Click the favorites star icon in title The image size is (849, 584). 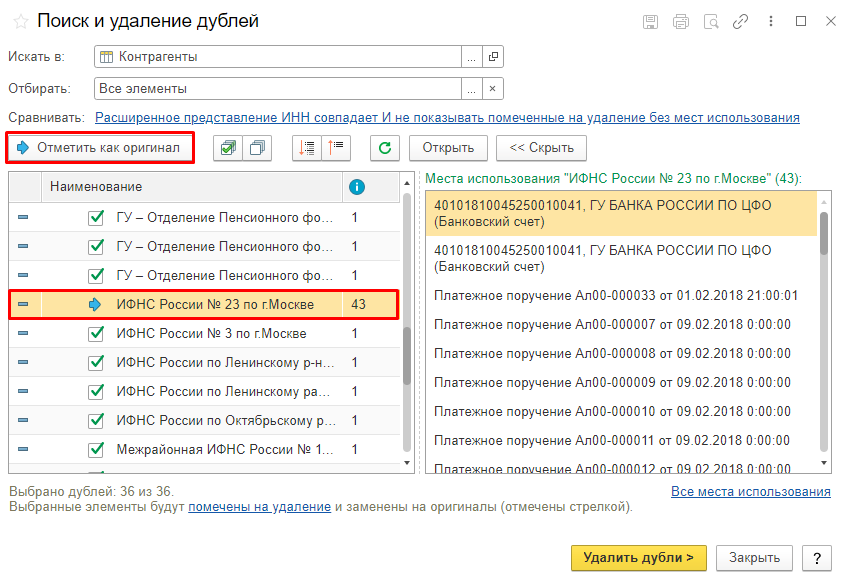pos(20,21)
